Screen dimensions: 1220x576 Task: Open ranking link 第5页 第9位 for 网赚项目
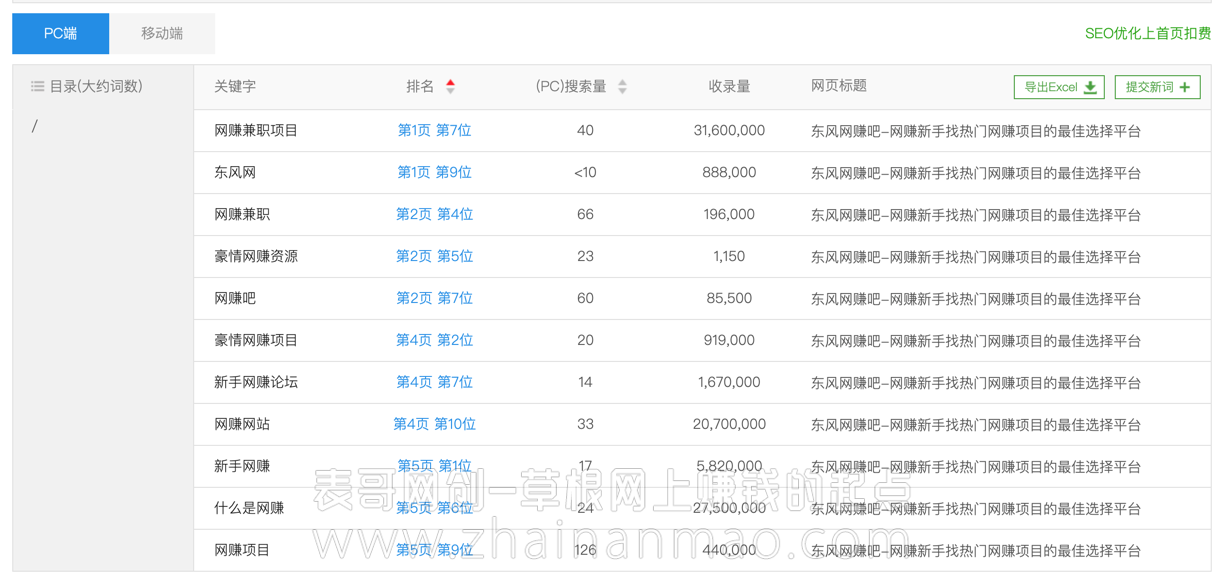click(434, 550)
